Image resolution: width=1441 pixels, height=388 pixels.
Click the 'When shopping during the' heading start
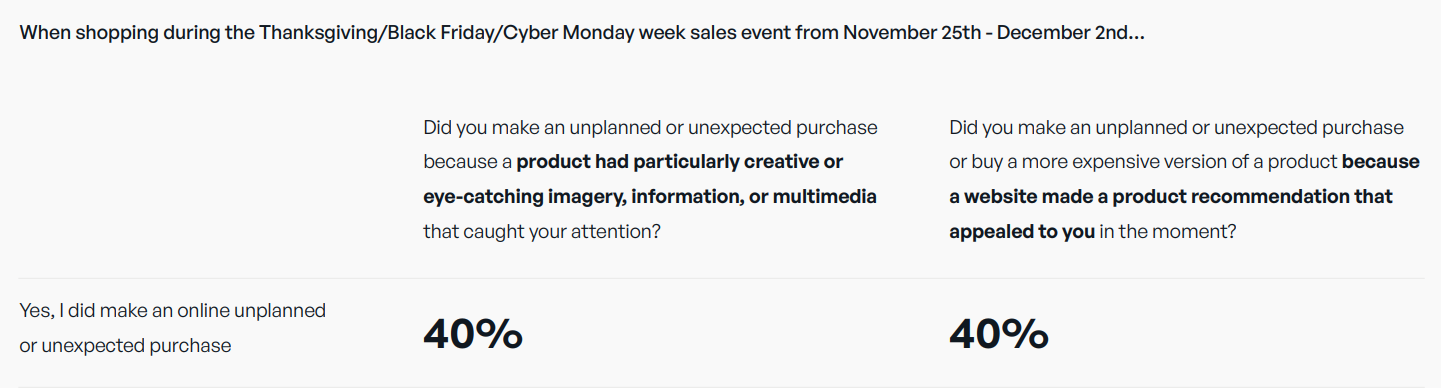tap(137, 32)
